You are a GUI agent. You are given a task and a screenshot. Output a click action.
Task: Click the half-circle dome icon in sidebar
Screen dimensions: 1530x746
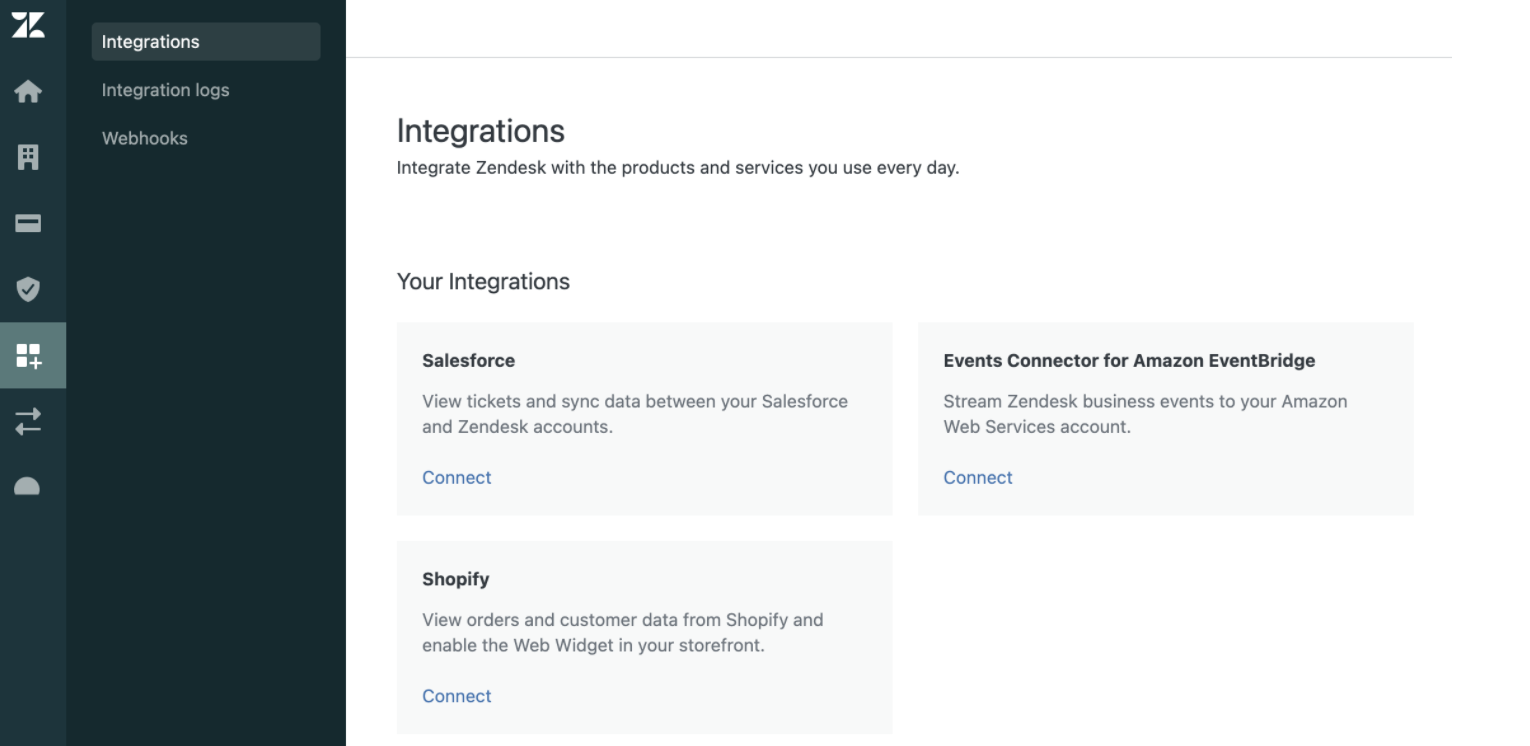28,486
